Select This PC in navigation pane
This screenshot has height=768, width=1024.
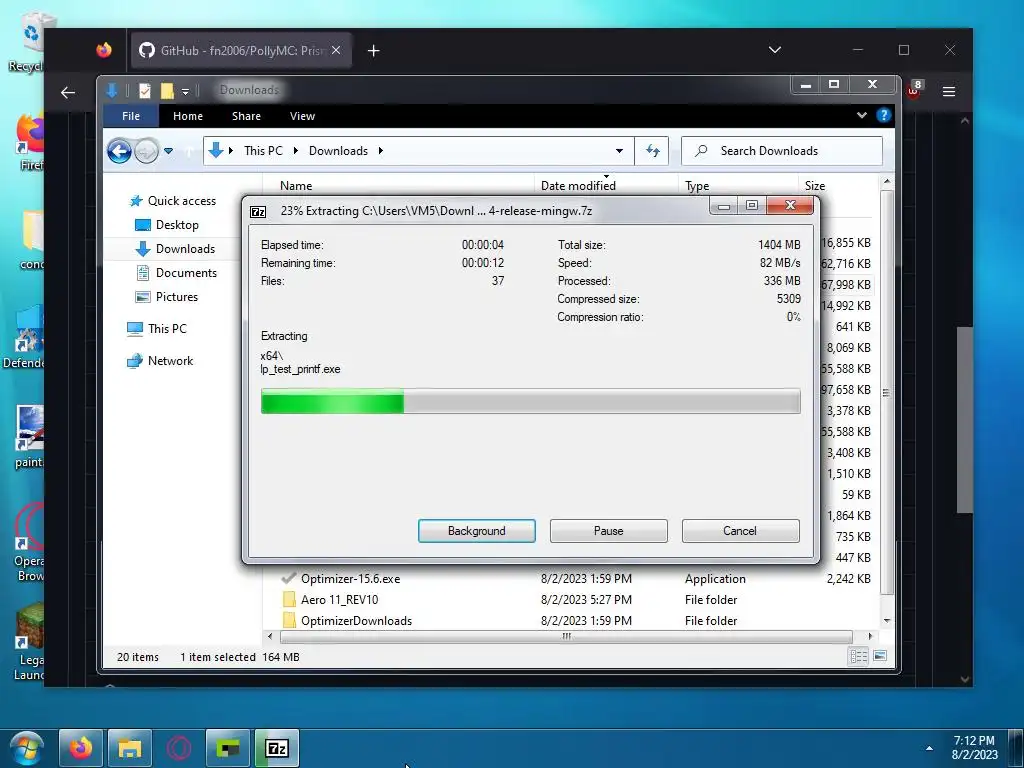point(157,329)
